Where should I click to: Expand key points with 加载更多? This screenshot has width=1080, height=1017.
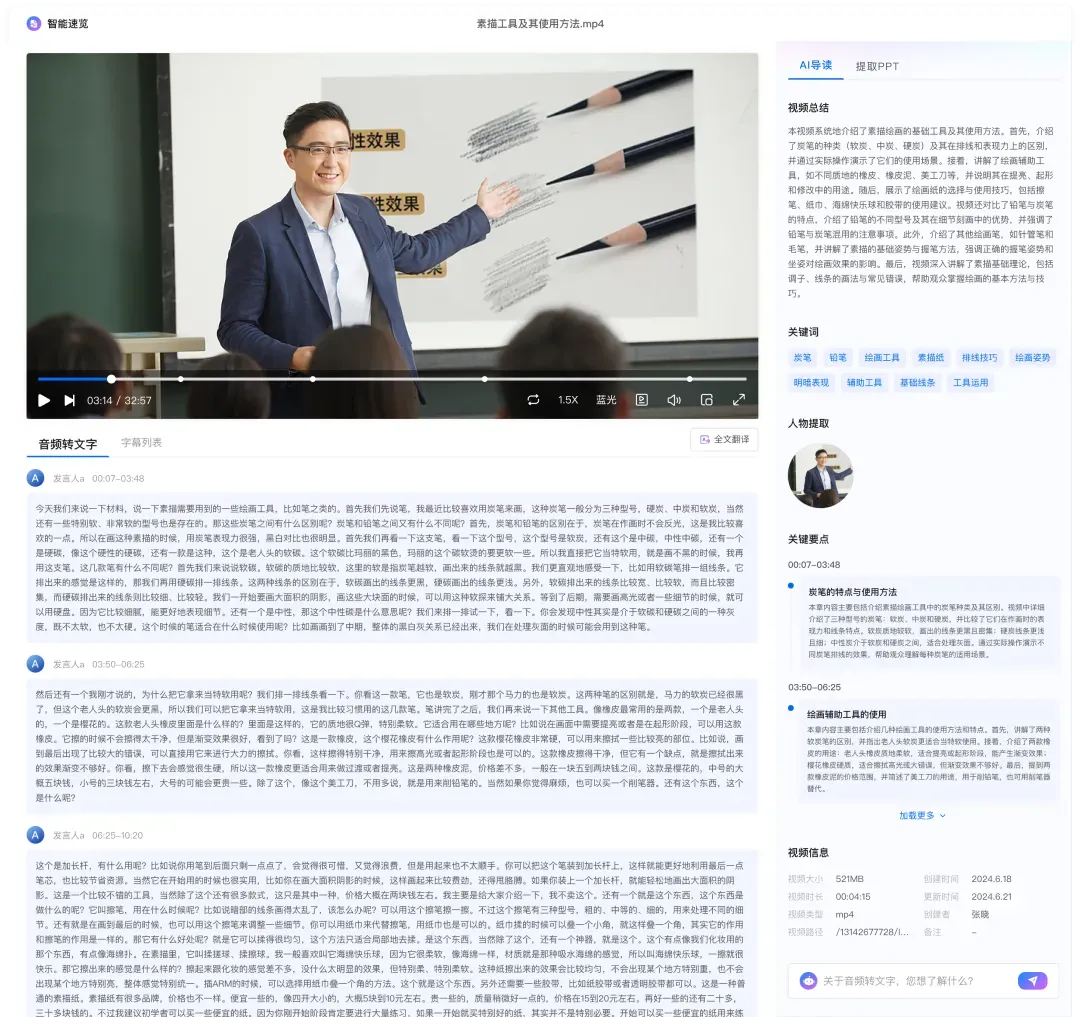point(922,815)
